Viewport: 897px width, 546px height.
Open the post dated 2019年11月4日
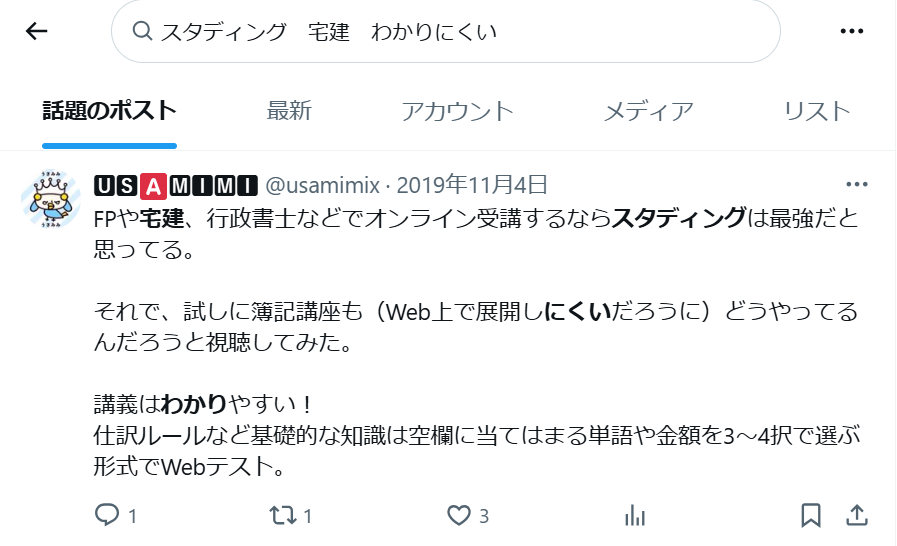[x=472, y=185]
